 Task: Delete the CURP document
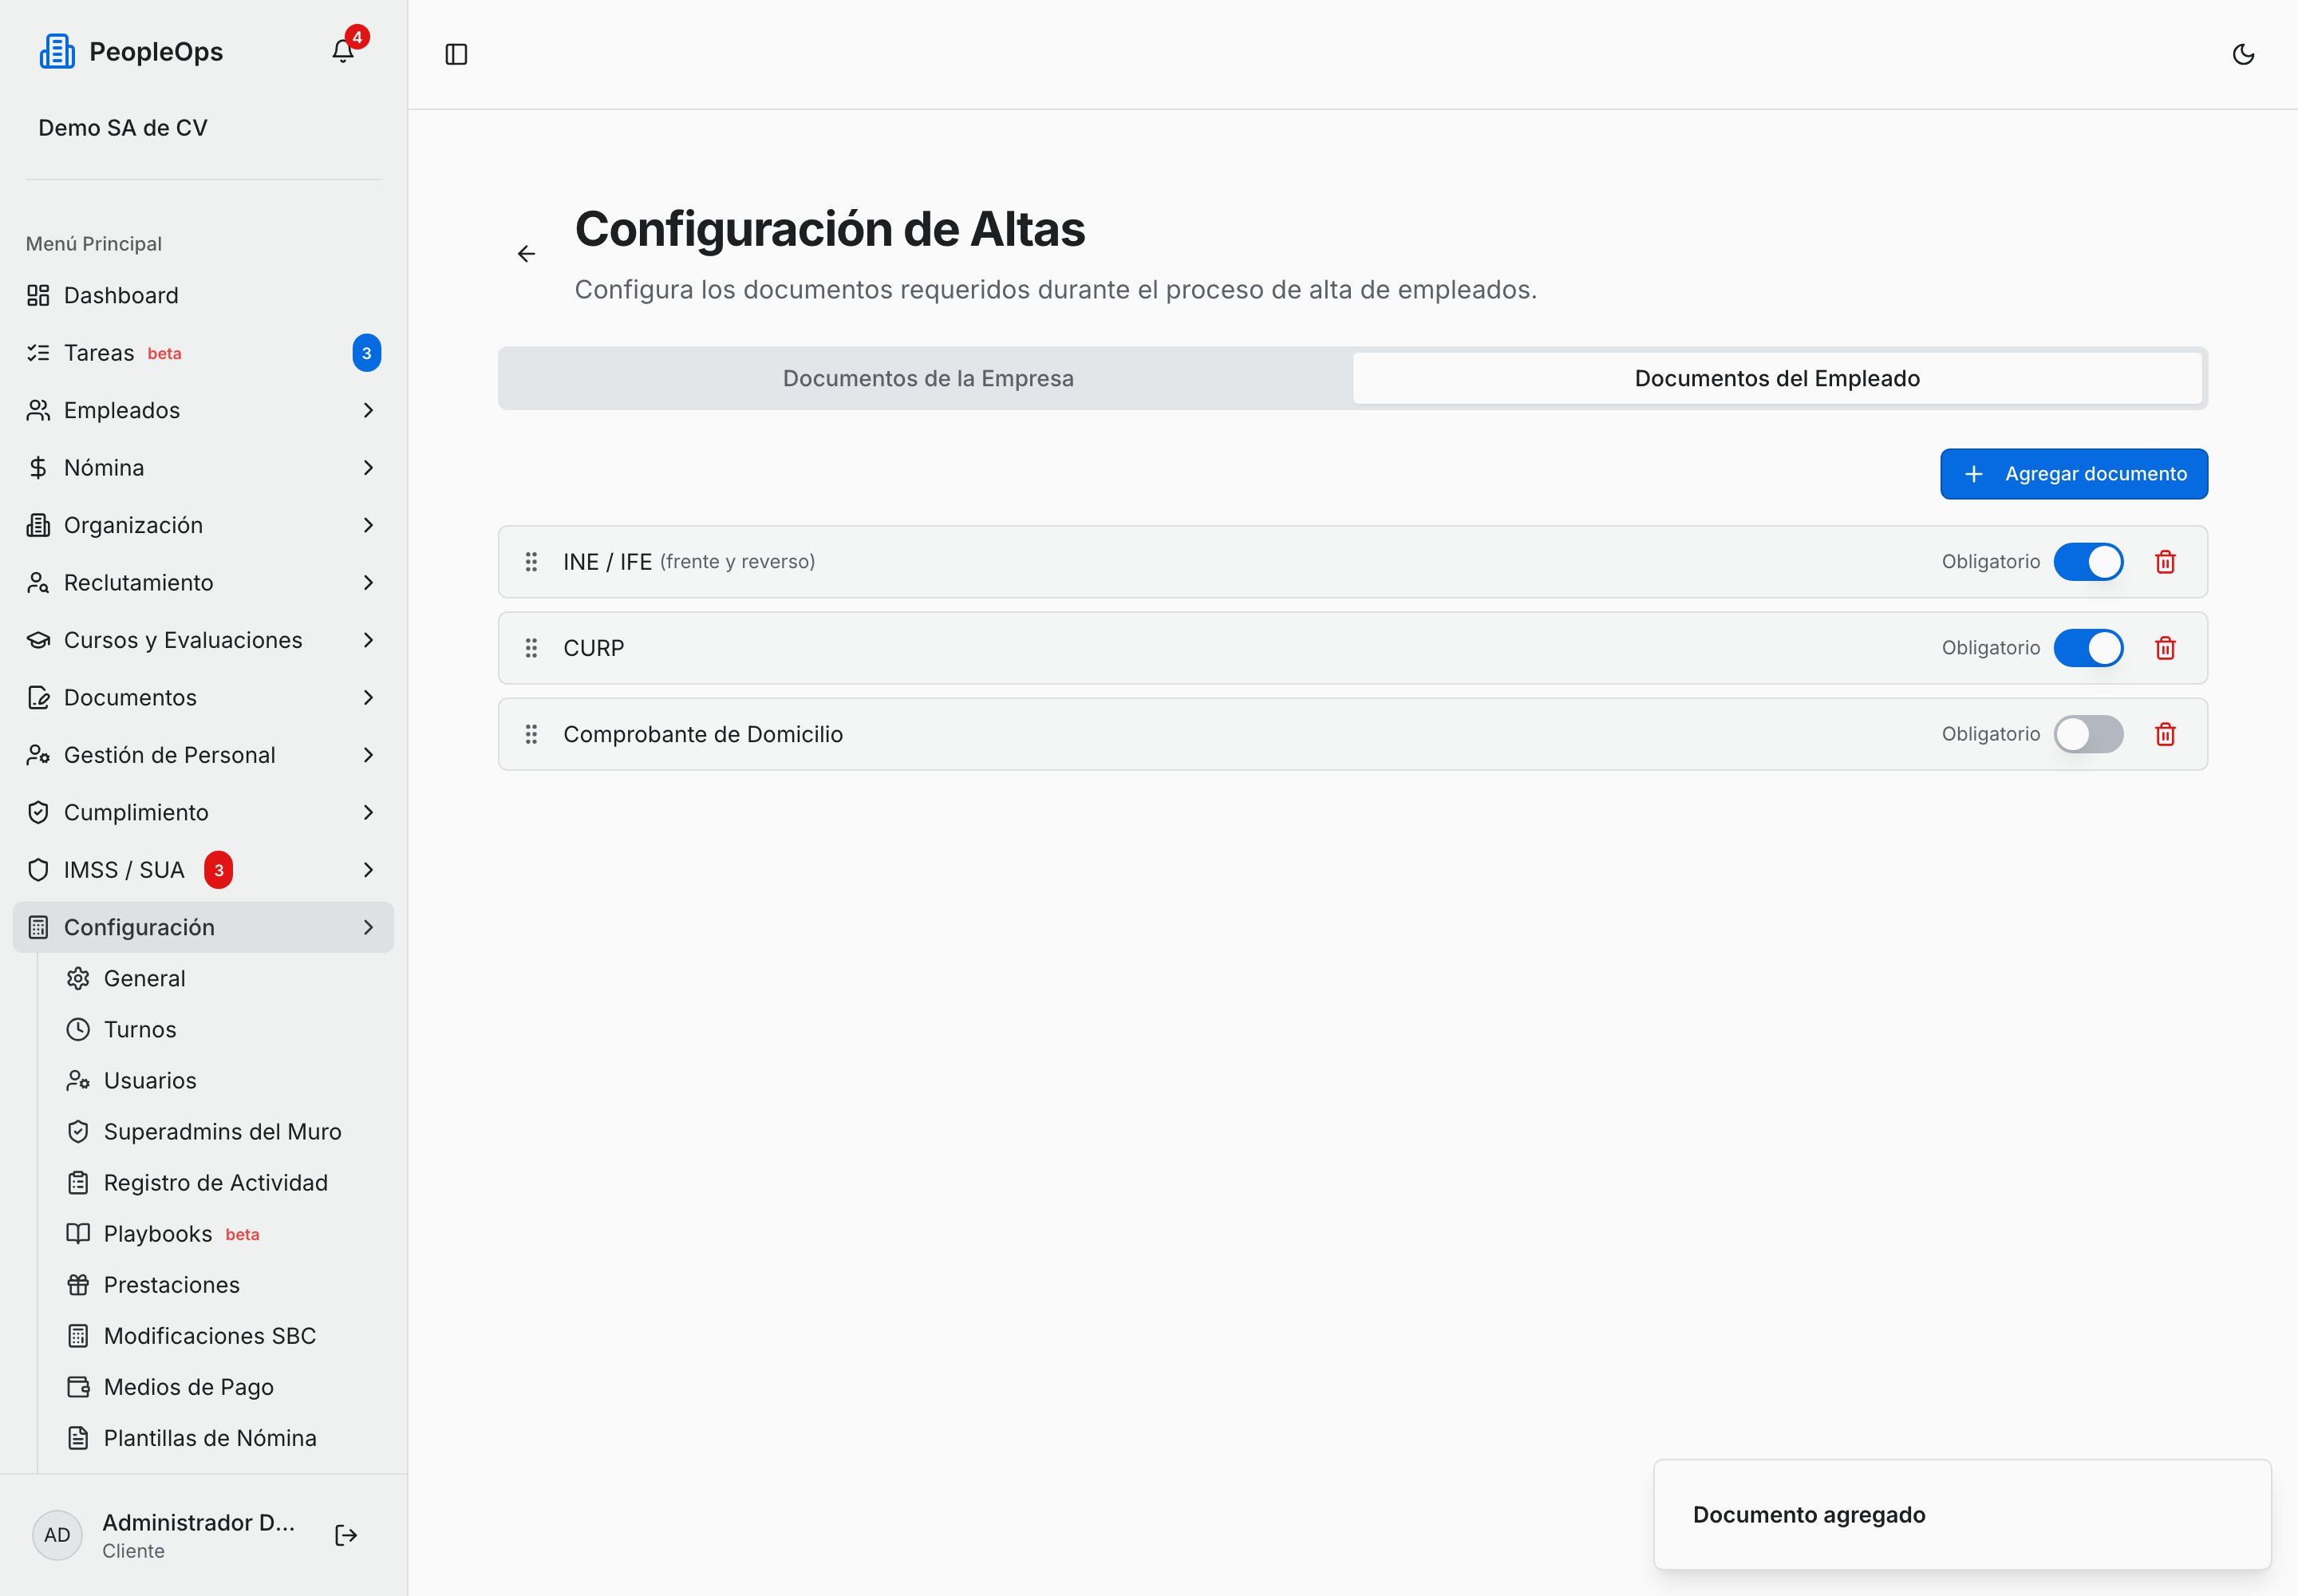[2165, 648]
